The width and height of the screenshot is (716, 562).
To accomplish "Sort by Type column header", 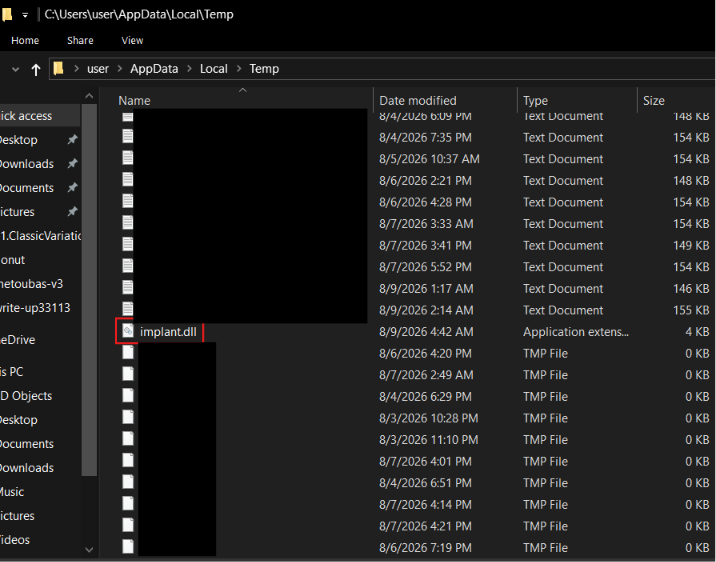I will (x=535, y=100).
